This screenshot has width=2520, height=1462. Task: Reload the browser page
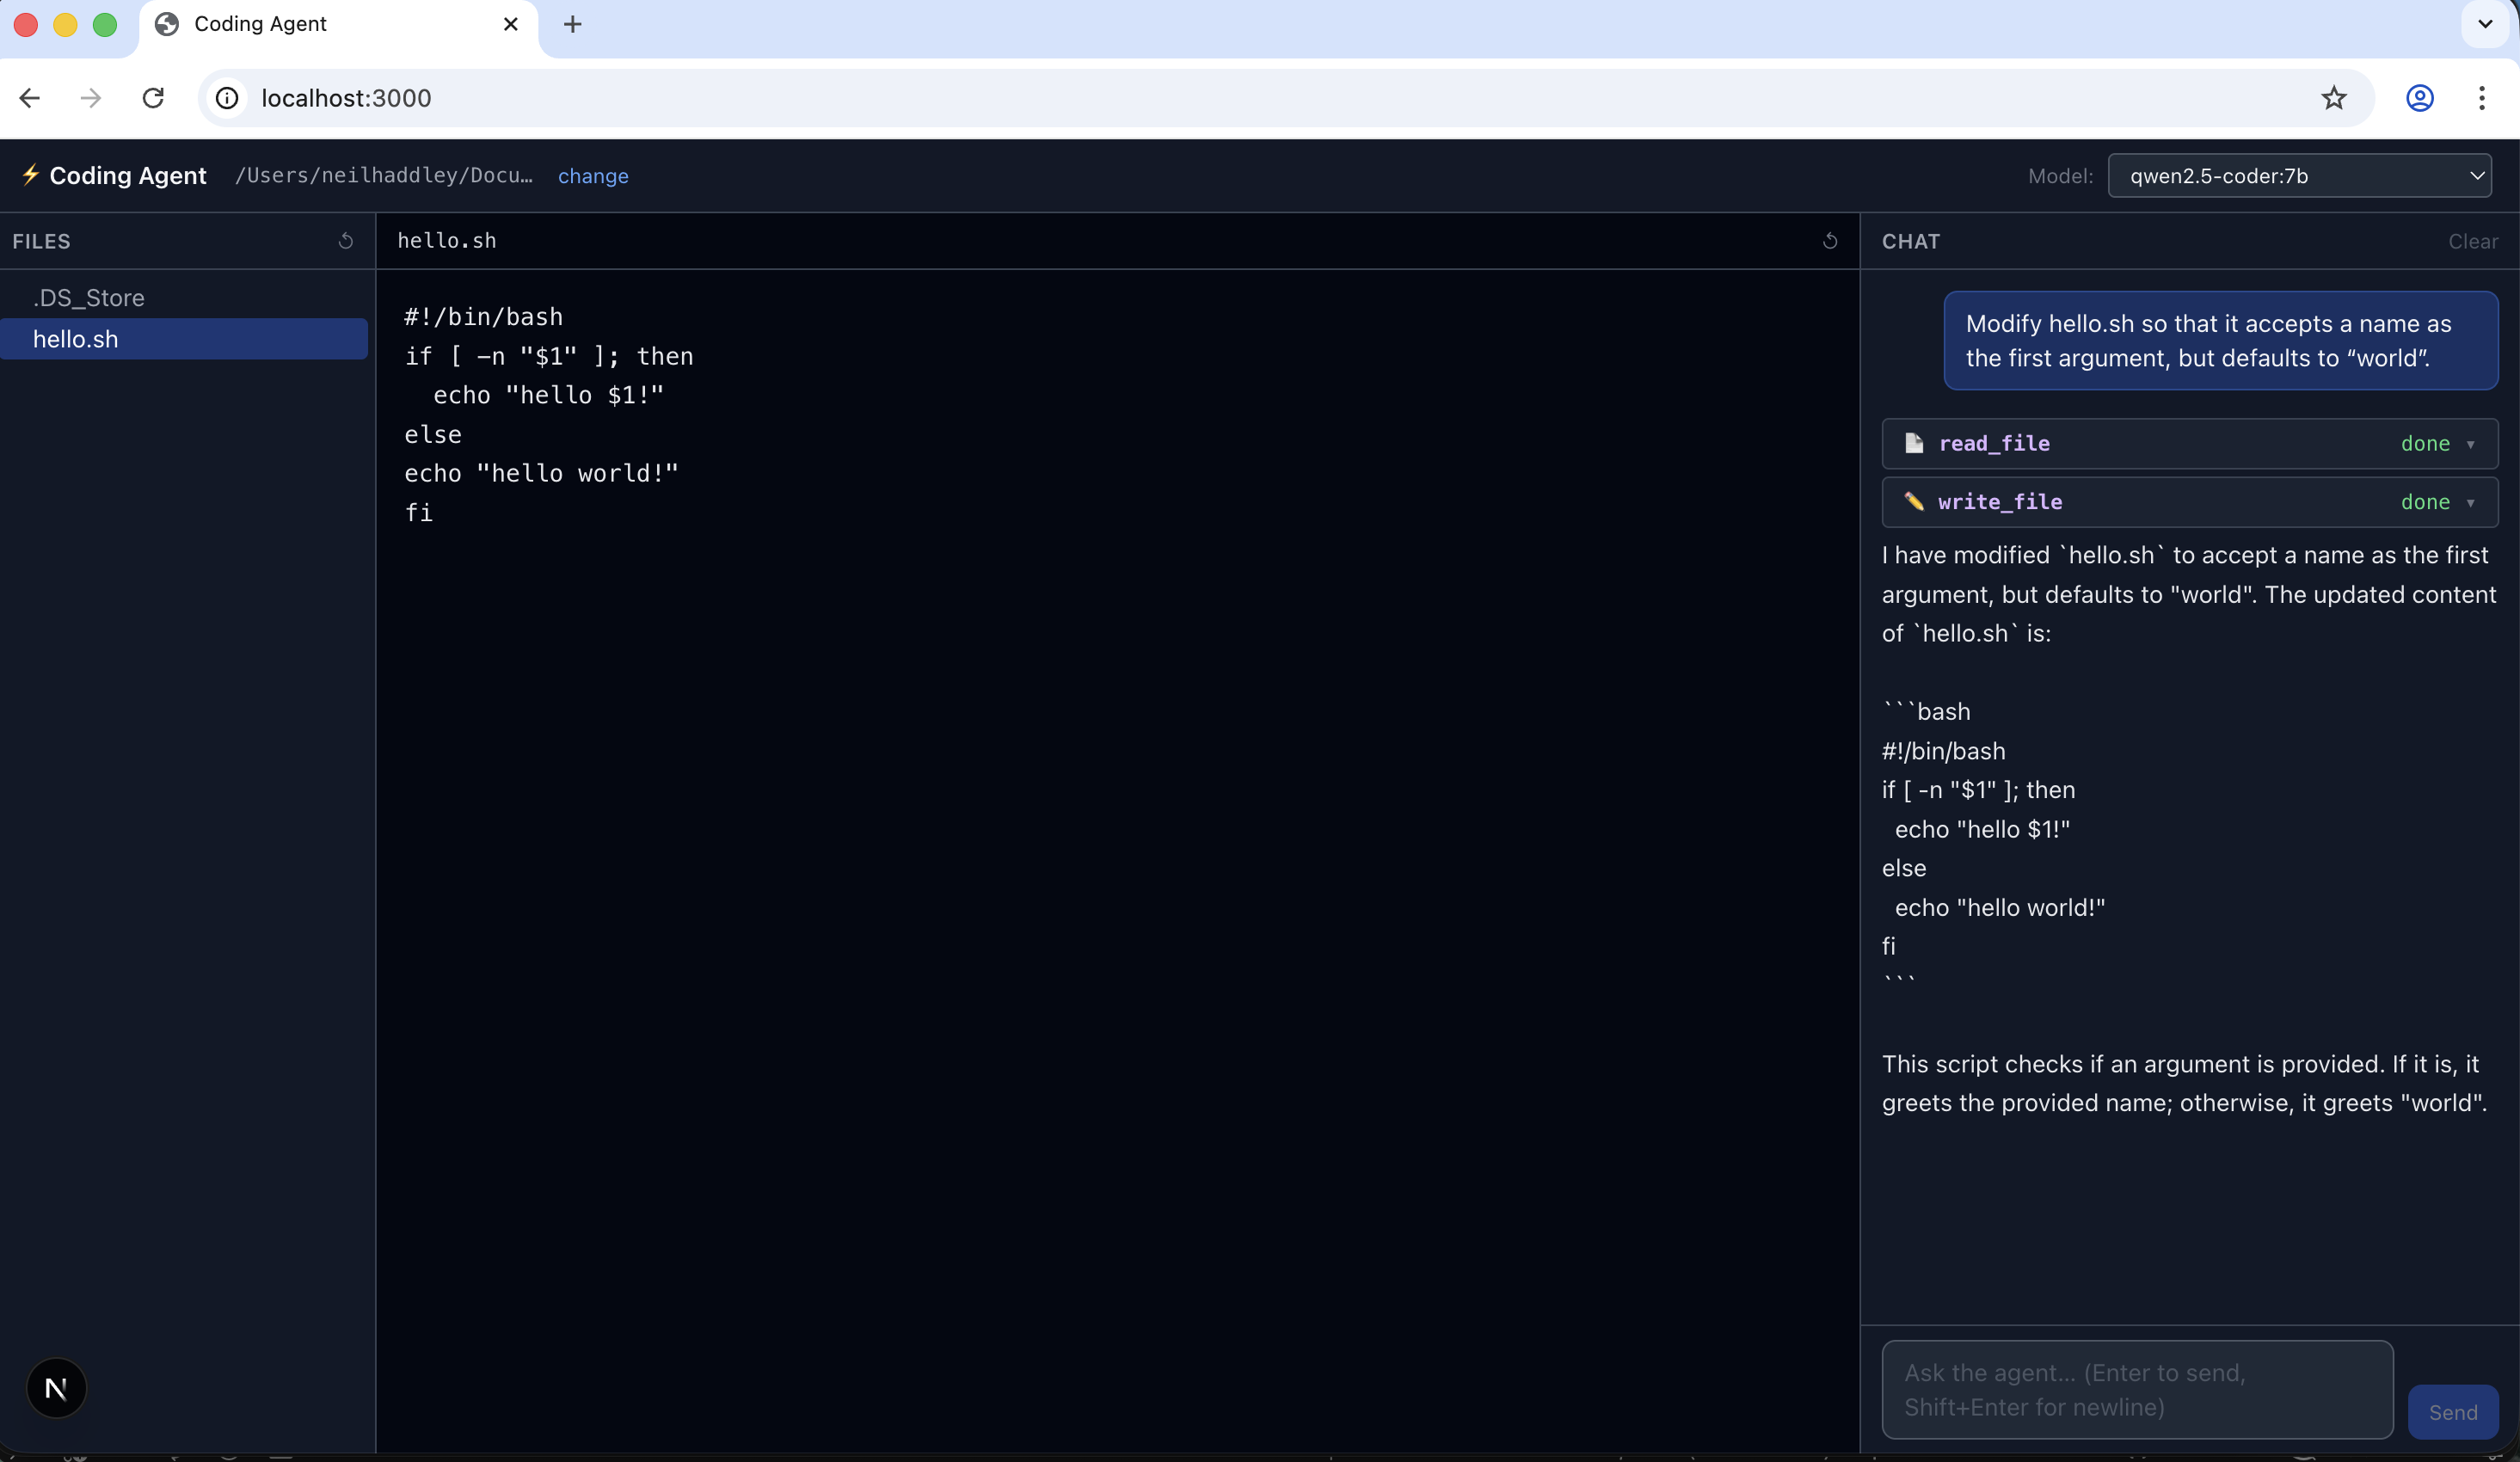pos(153,98)
